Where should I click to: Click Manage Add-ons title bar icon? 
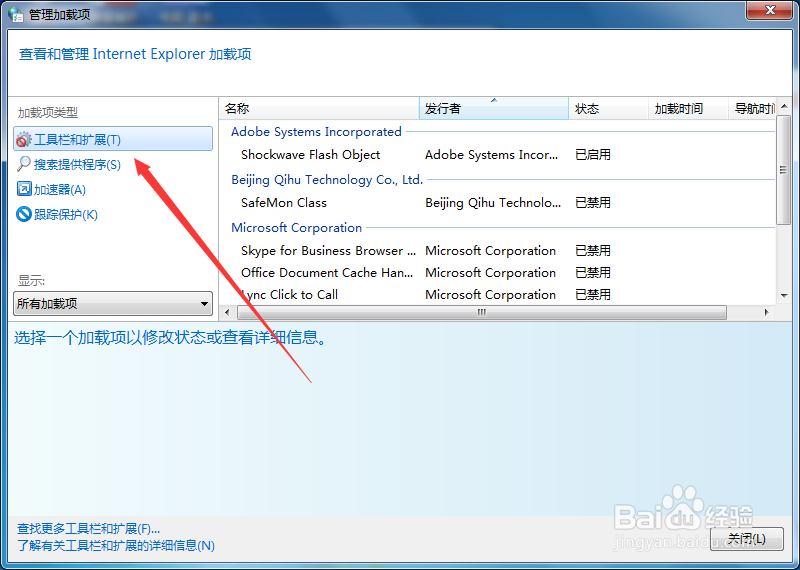point(16,14)
